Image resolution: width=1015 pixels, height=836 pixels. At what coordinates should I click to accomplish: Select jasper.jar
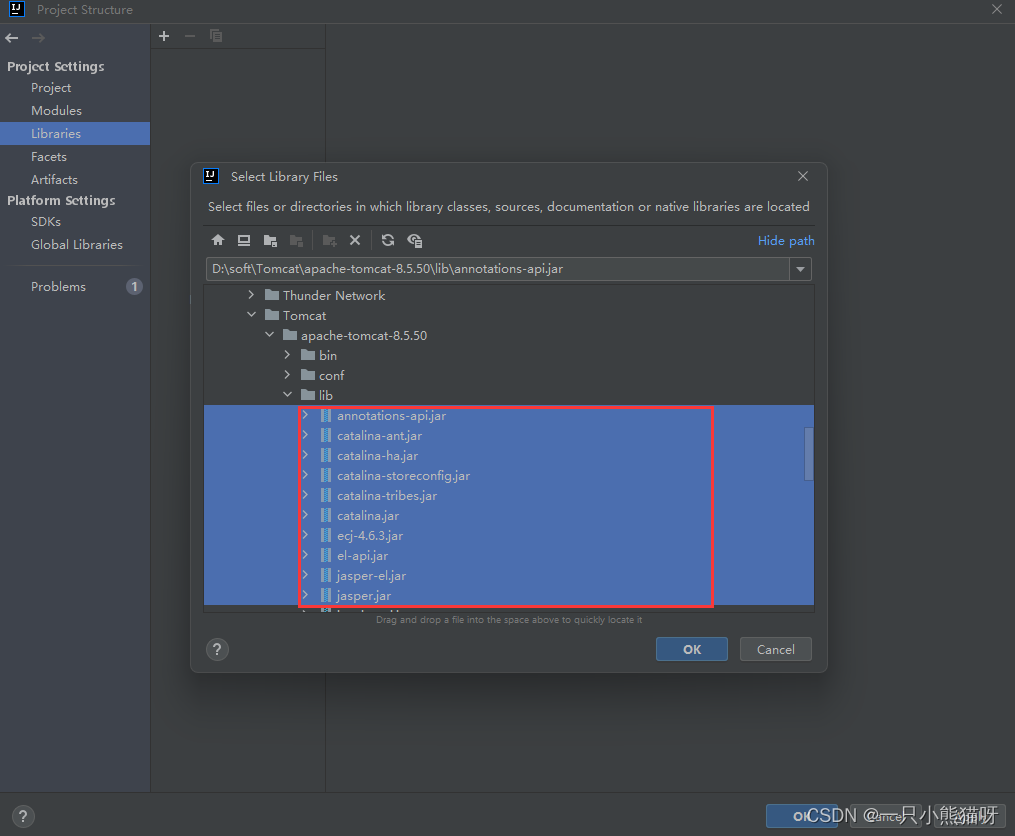508,596
